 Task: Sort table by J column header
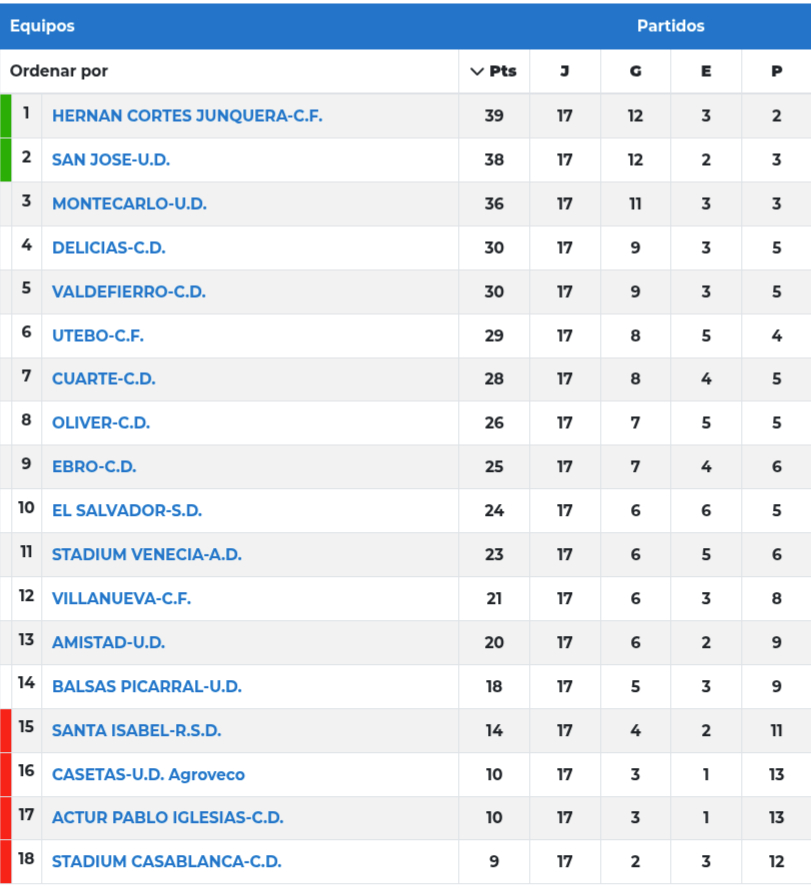click(565, 71)
